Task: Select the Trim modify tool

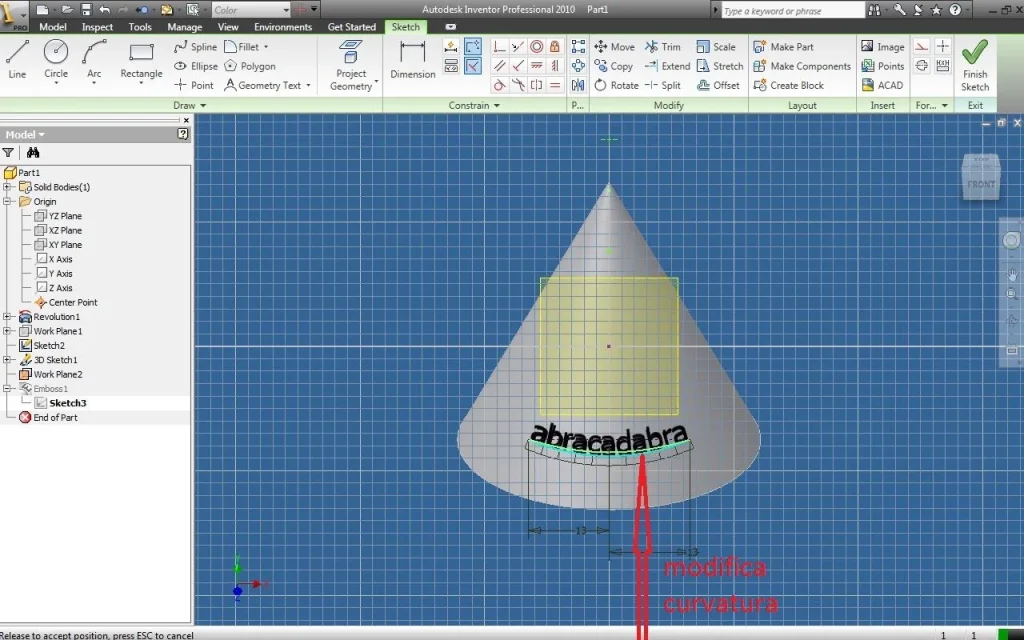Action: pos(663,47)
